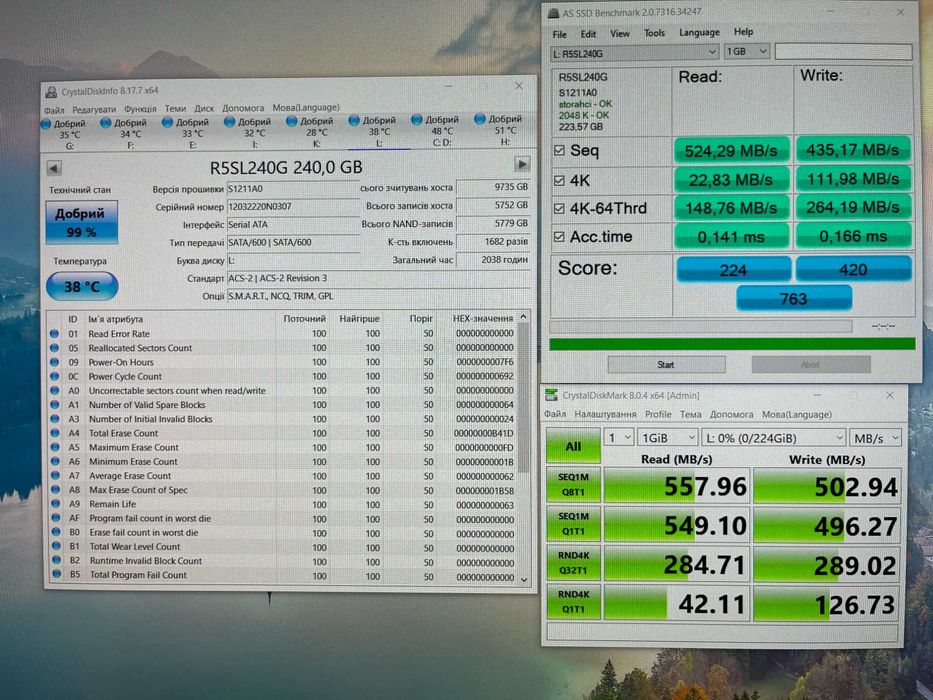Click status dot for Total Erase Count
Image resolution: width=933 pixels, height=700 pixels.
[x=55, y=433]
